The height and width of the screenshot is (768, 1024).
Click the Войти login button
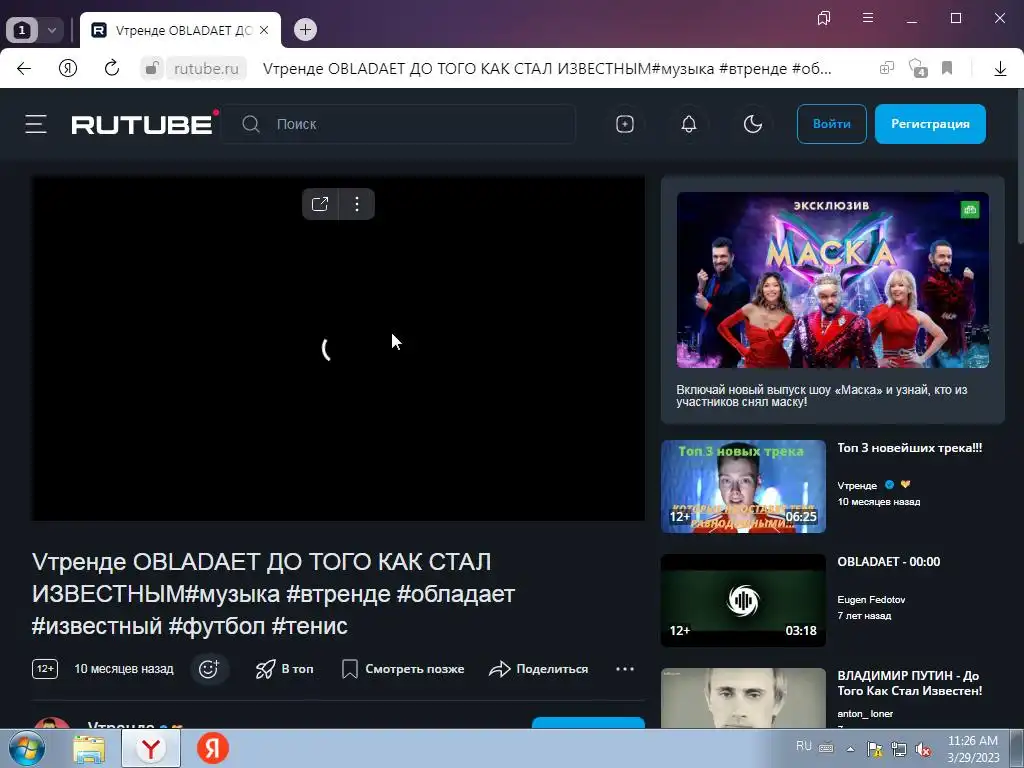coord(831,123)
